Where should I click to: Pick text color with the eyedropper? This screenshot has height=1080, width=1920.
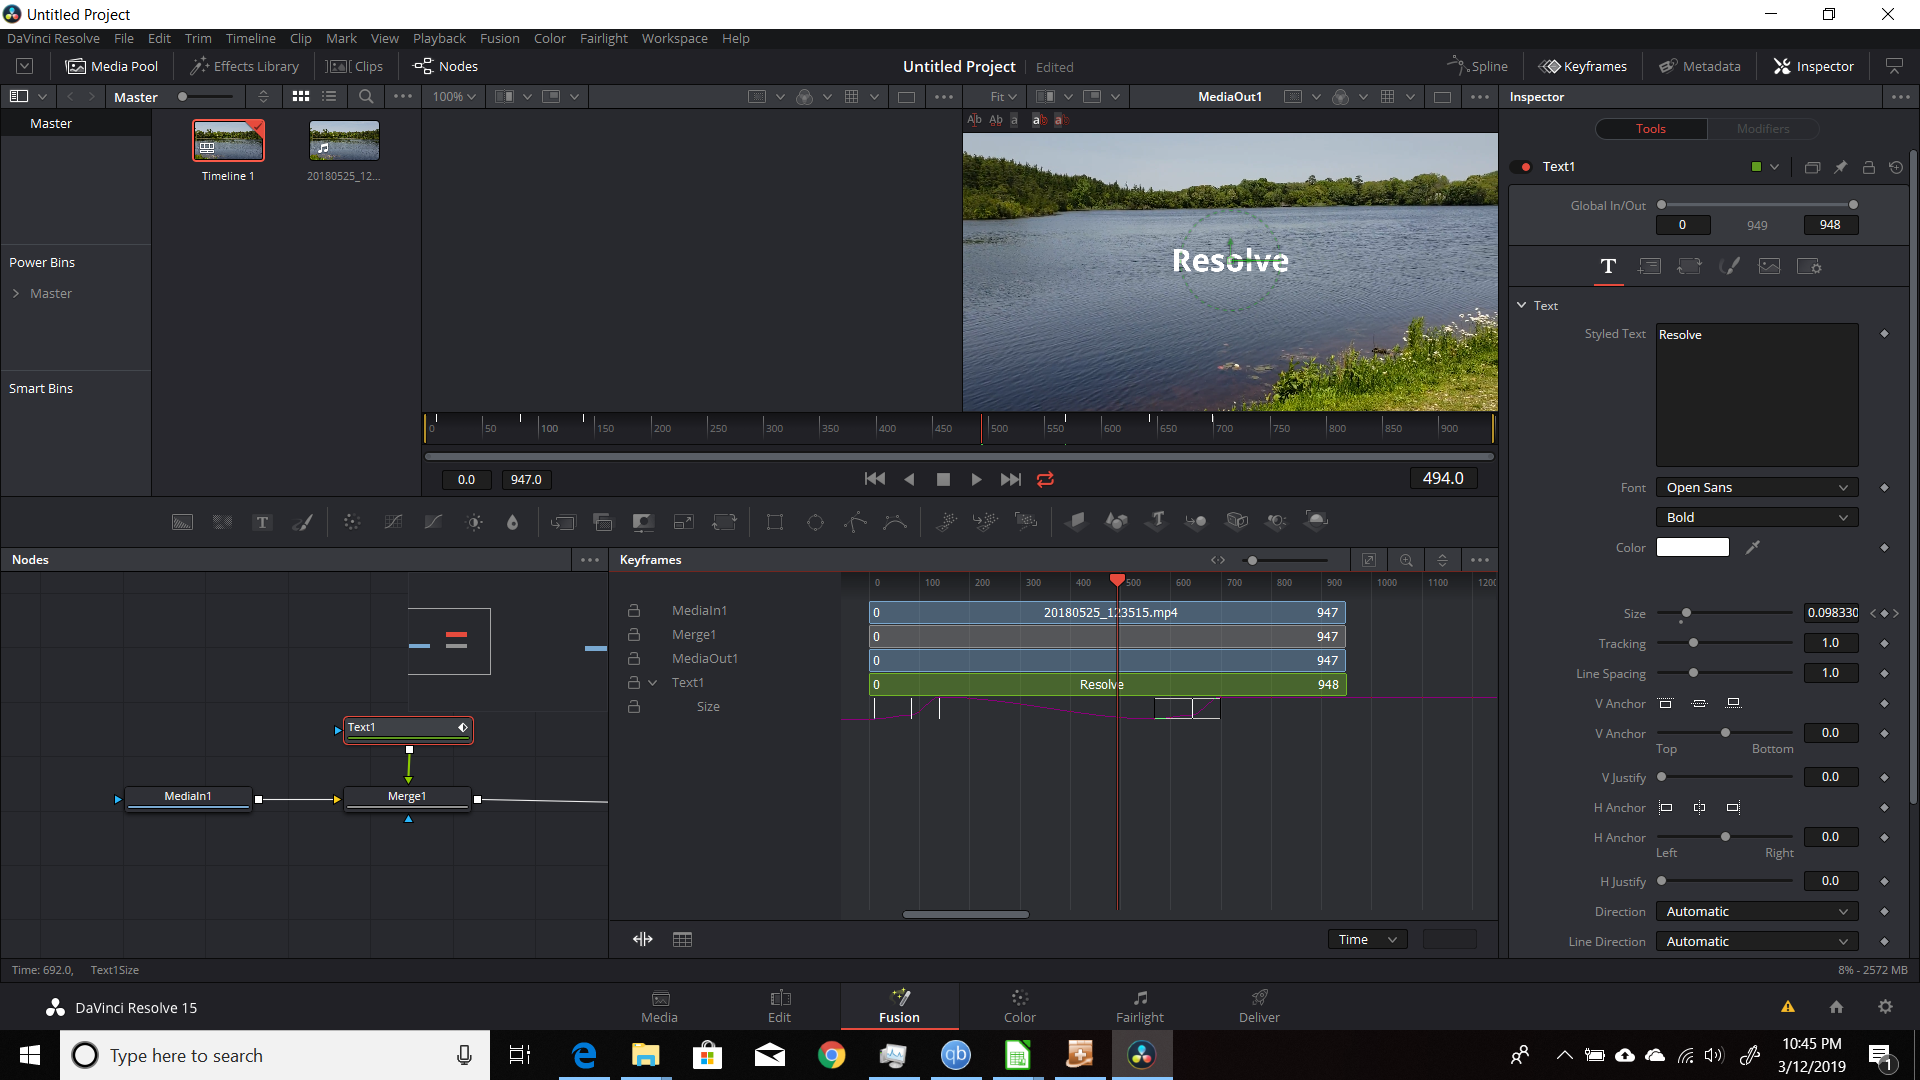coord(1753,547)
